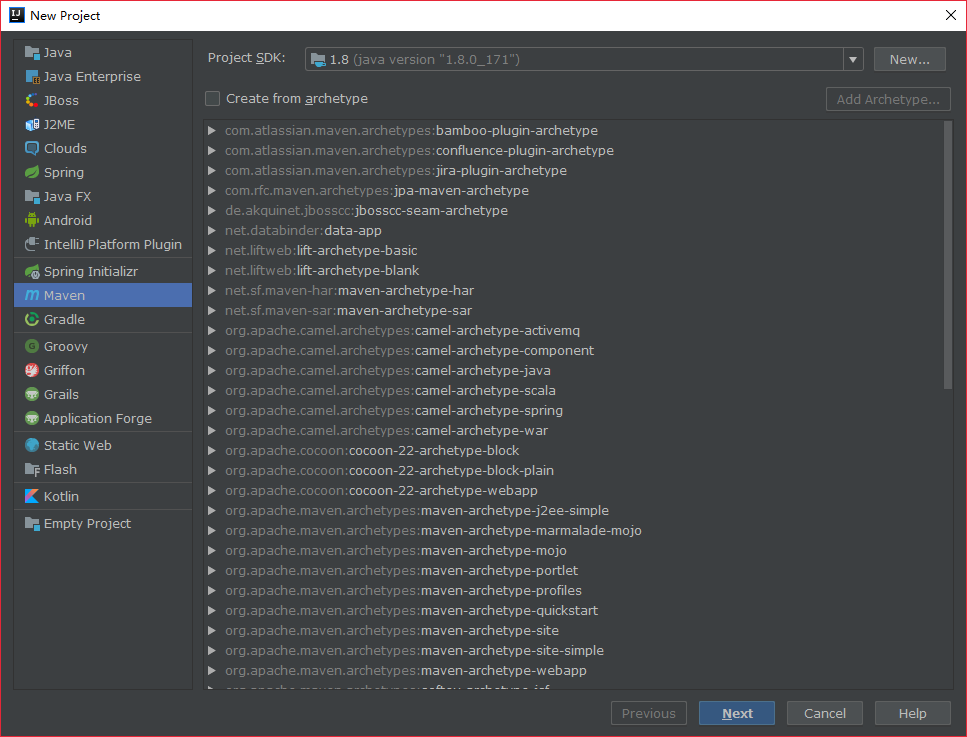The width and height of the screenshot is (967, 737).
Task: Choose the Flash icon
Action: coord(32,469)
